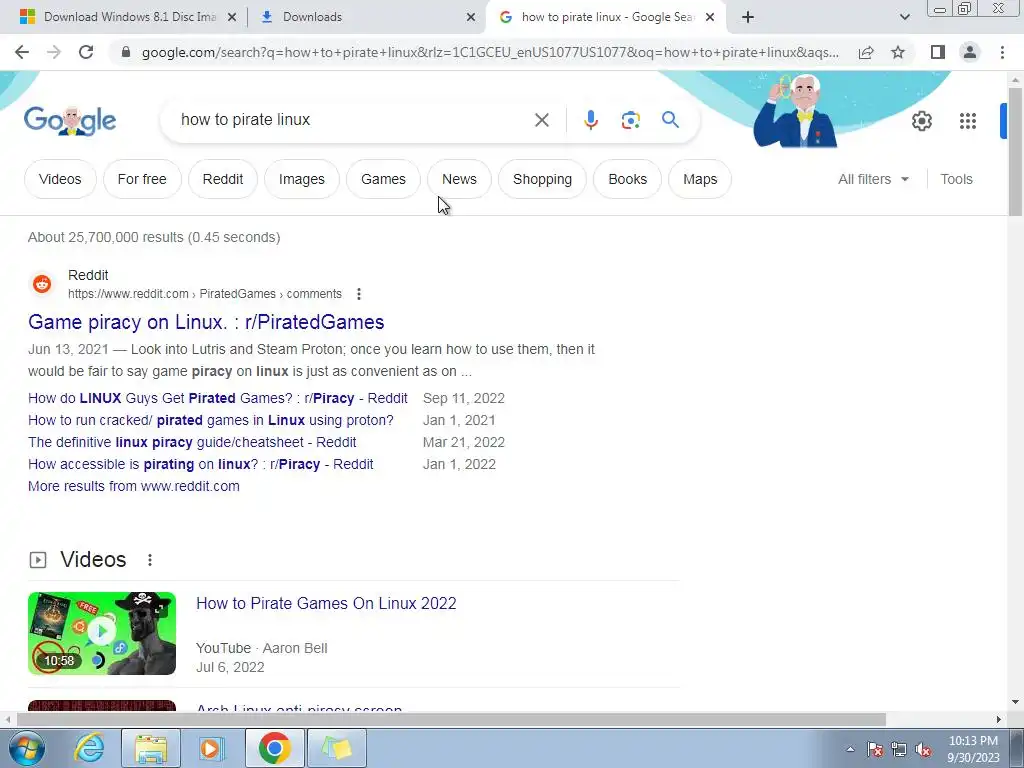Reload the page with the refresh icon
Screen dimensions: 1024x768
(x=86, y=52)
